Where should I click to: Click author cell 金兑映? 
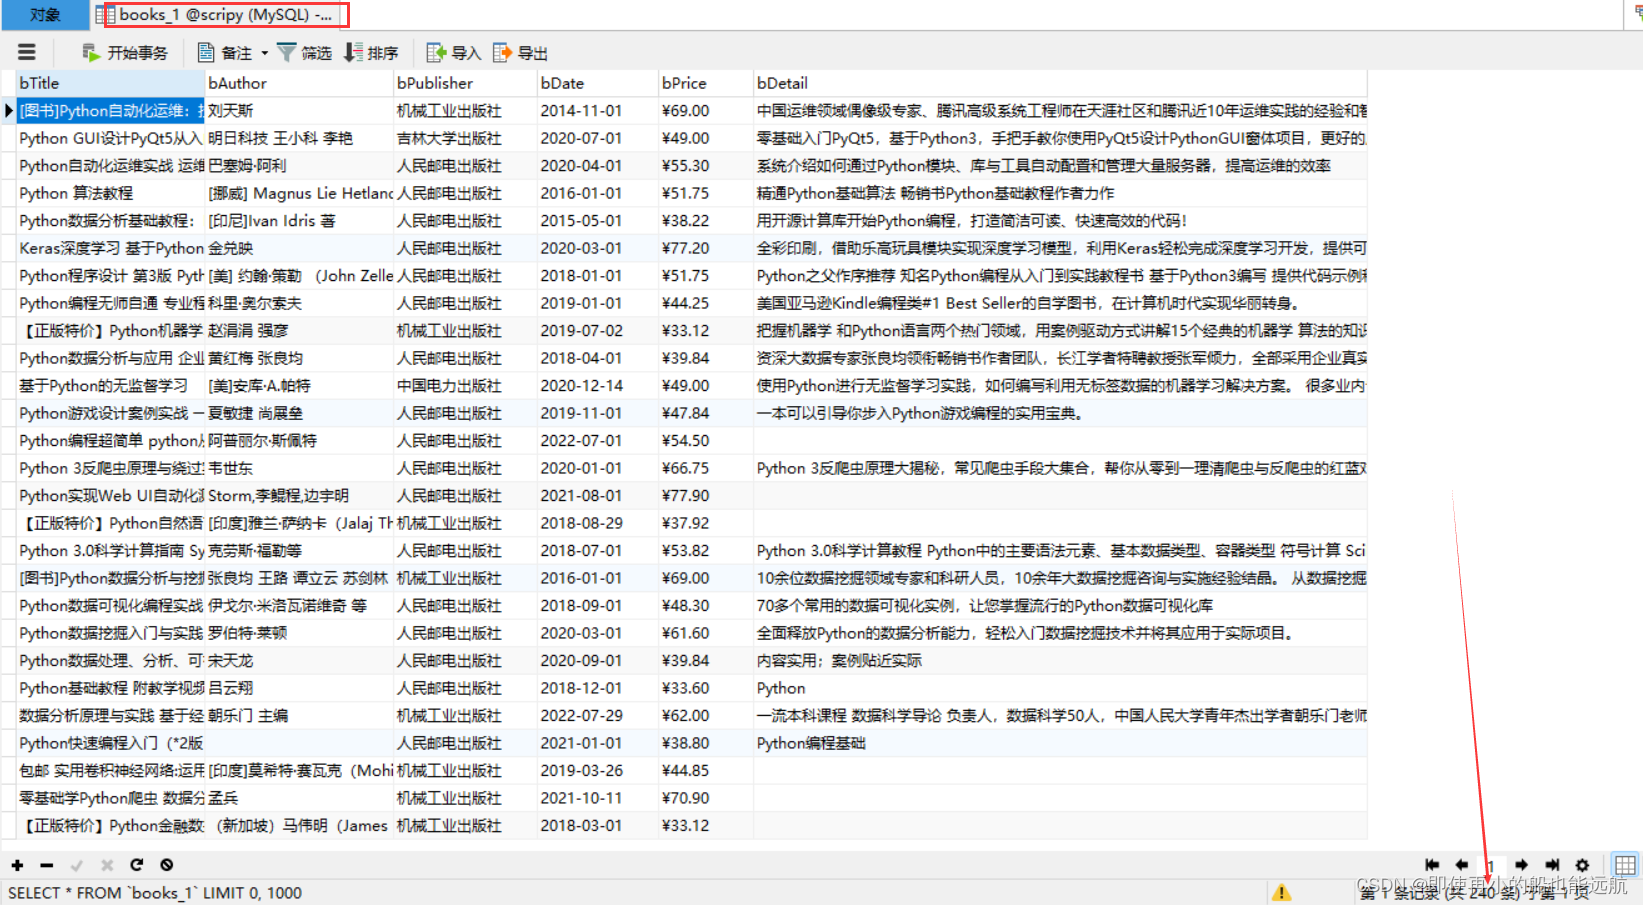[x=299, y=248]
